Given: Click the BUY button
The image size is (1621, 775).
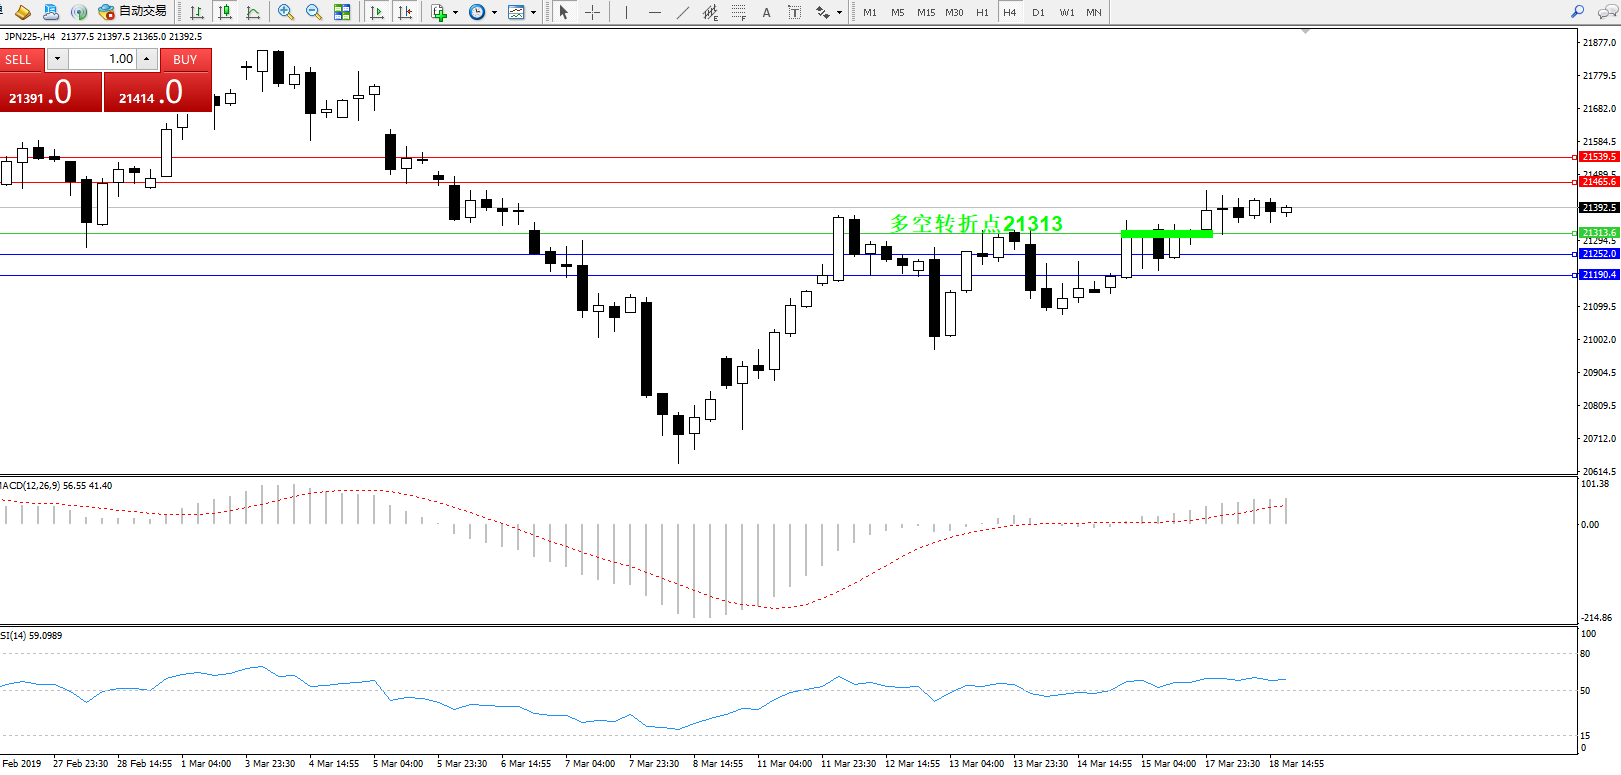Looking at the screenshot, I should pos(185,60).
